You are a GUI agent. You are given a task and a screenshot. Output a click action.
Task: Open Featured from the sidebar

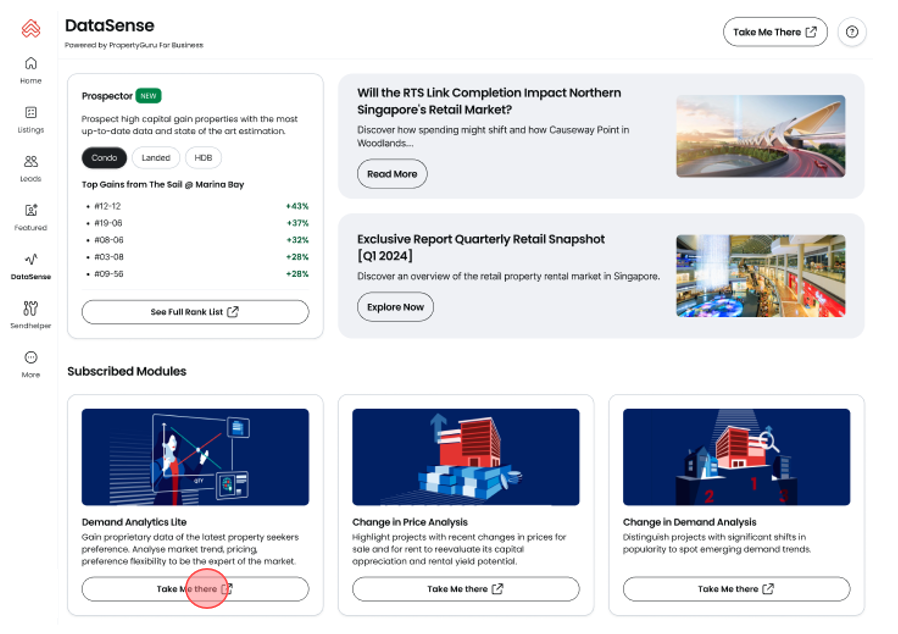point(31,217)
